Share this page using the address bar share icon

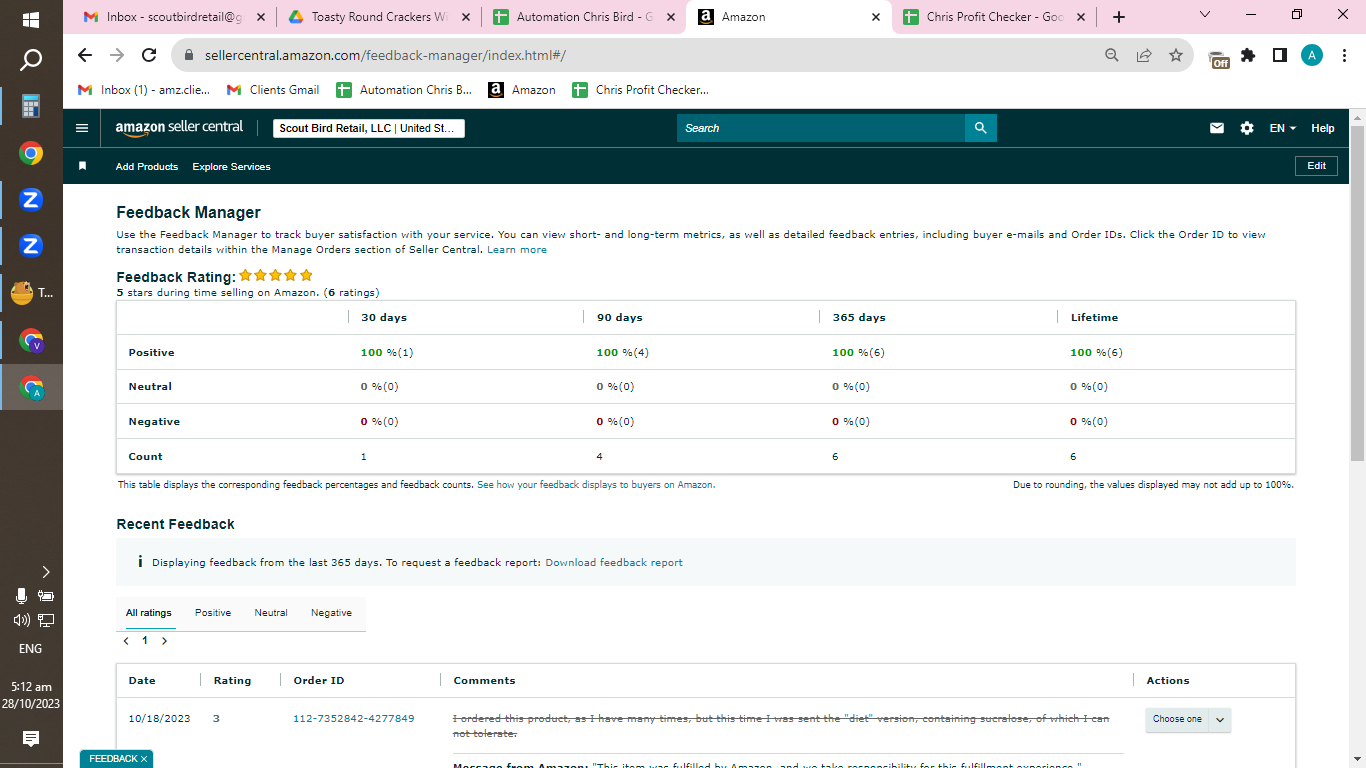[1144, 56]
